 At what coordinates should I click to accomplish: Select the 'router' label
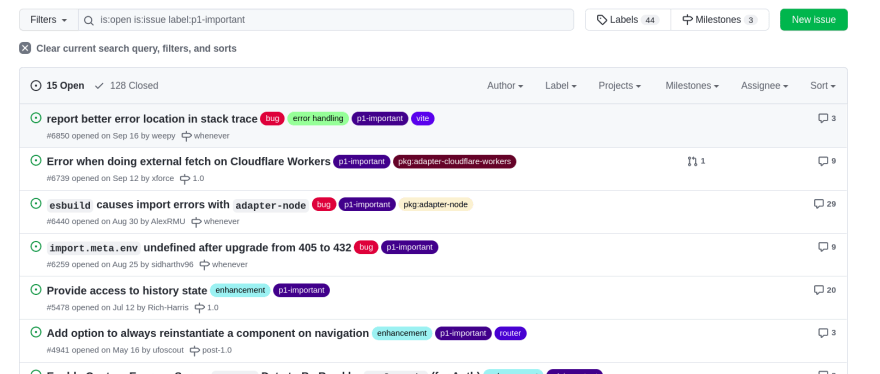(510, 333)
